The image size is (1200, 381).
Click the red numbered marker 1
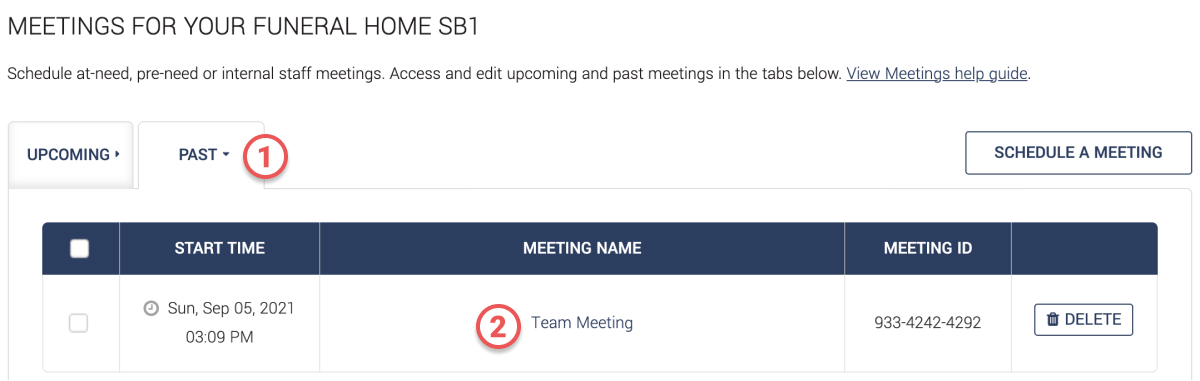tap(267, 156)
